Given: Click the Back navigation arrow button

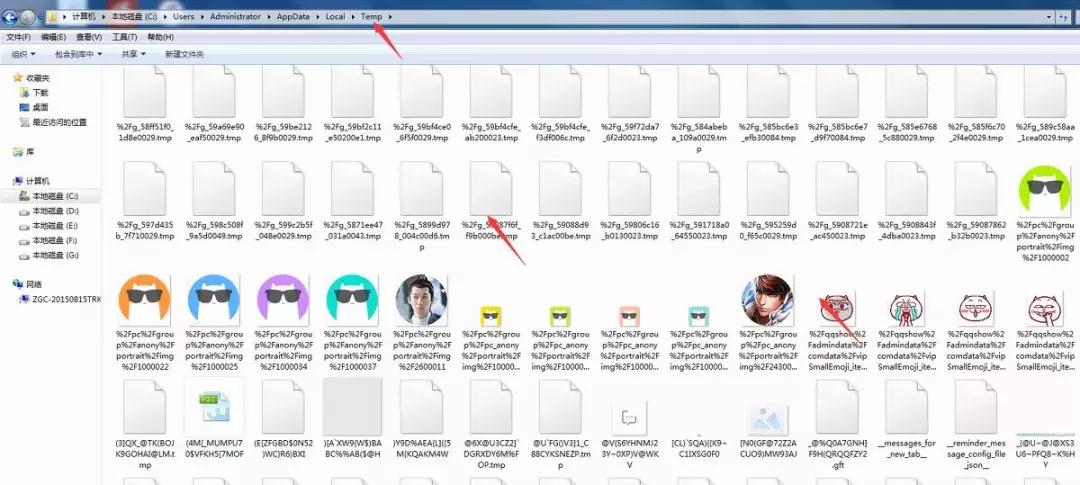Looking at the screenshot, I should pos(12,18).
